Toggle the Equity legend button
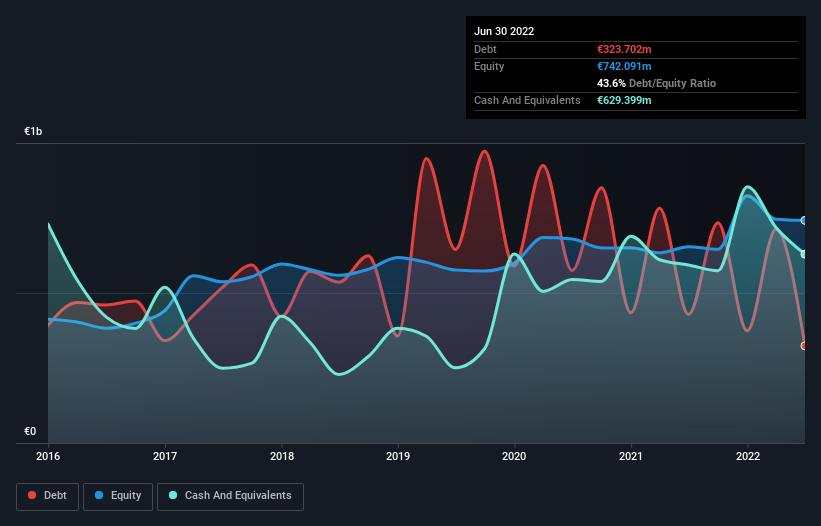 (118, 496)
